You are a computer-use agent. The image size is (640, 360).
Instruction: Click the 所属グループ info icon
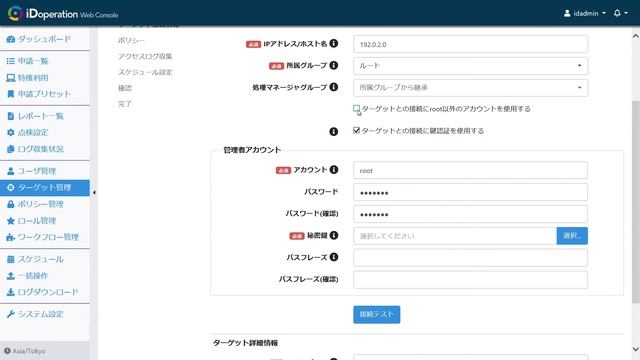click(x=333, y=65)
